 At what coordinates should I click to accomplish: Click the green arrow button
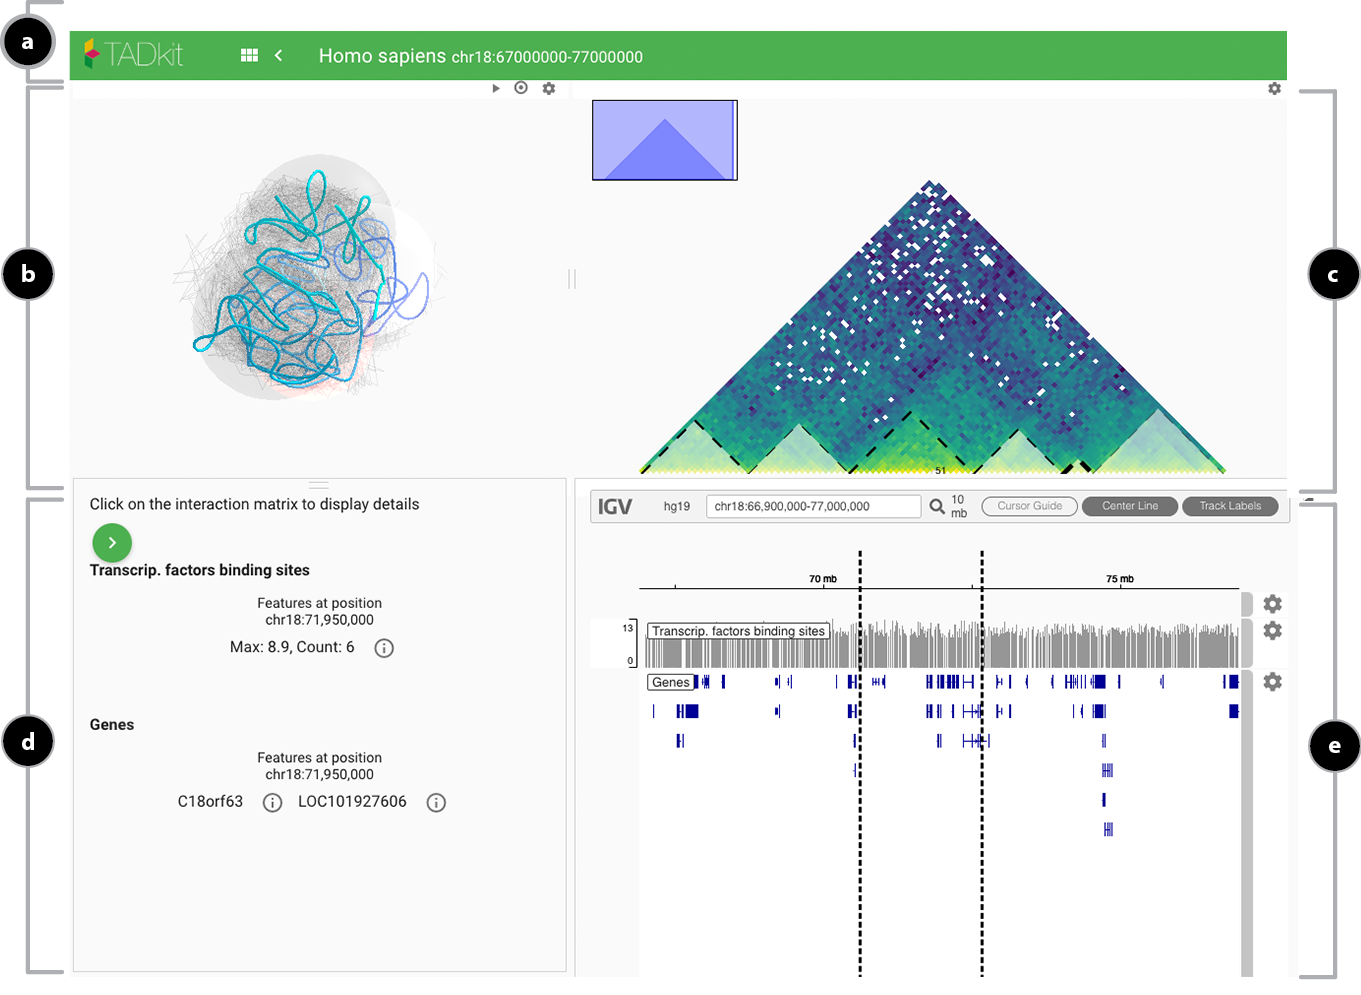112,542
